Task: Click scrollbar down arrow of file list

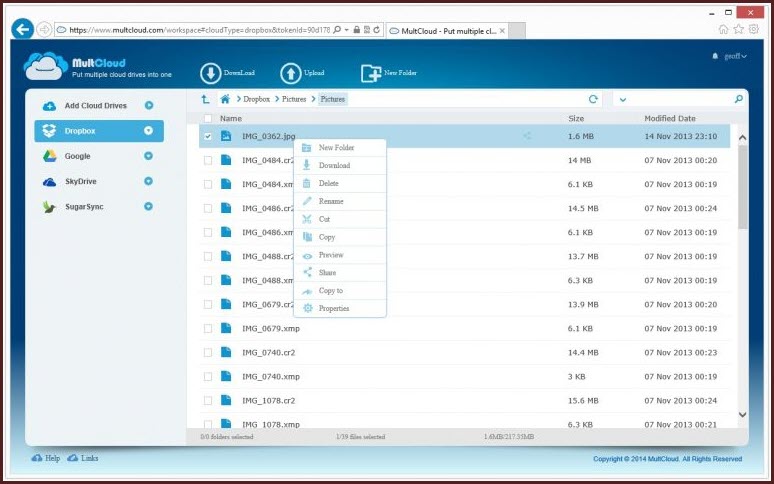Action: point(742,414)
